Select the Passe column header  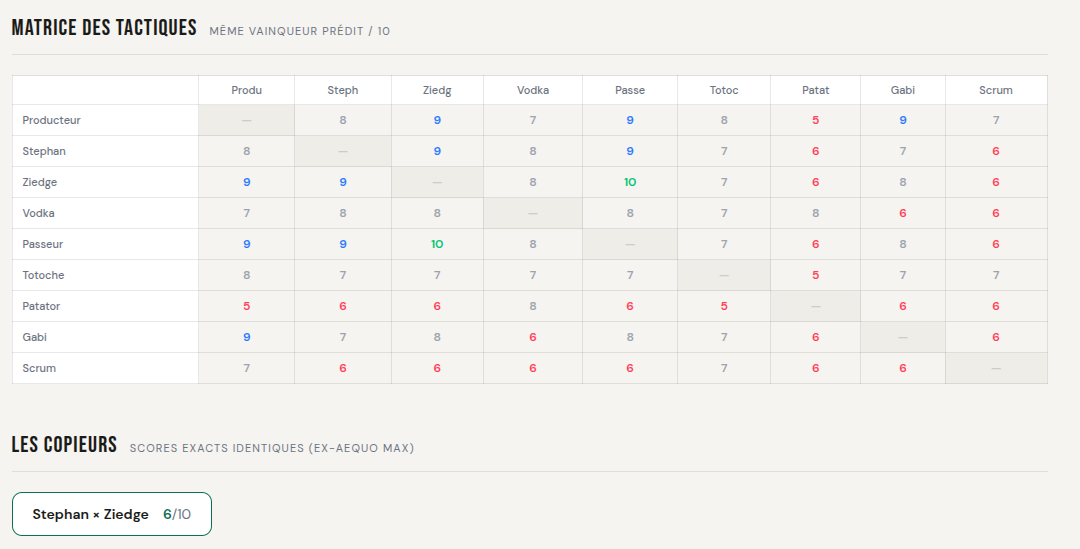[x=630, y=90]
